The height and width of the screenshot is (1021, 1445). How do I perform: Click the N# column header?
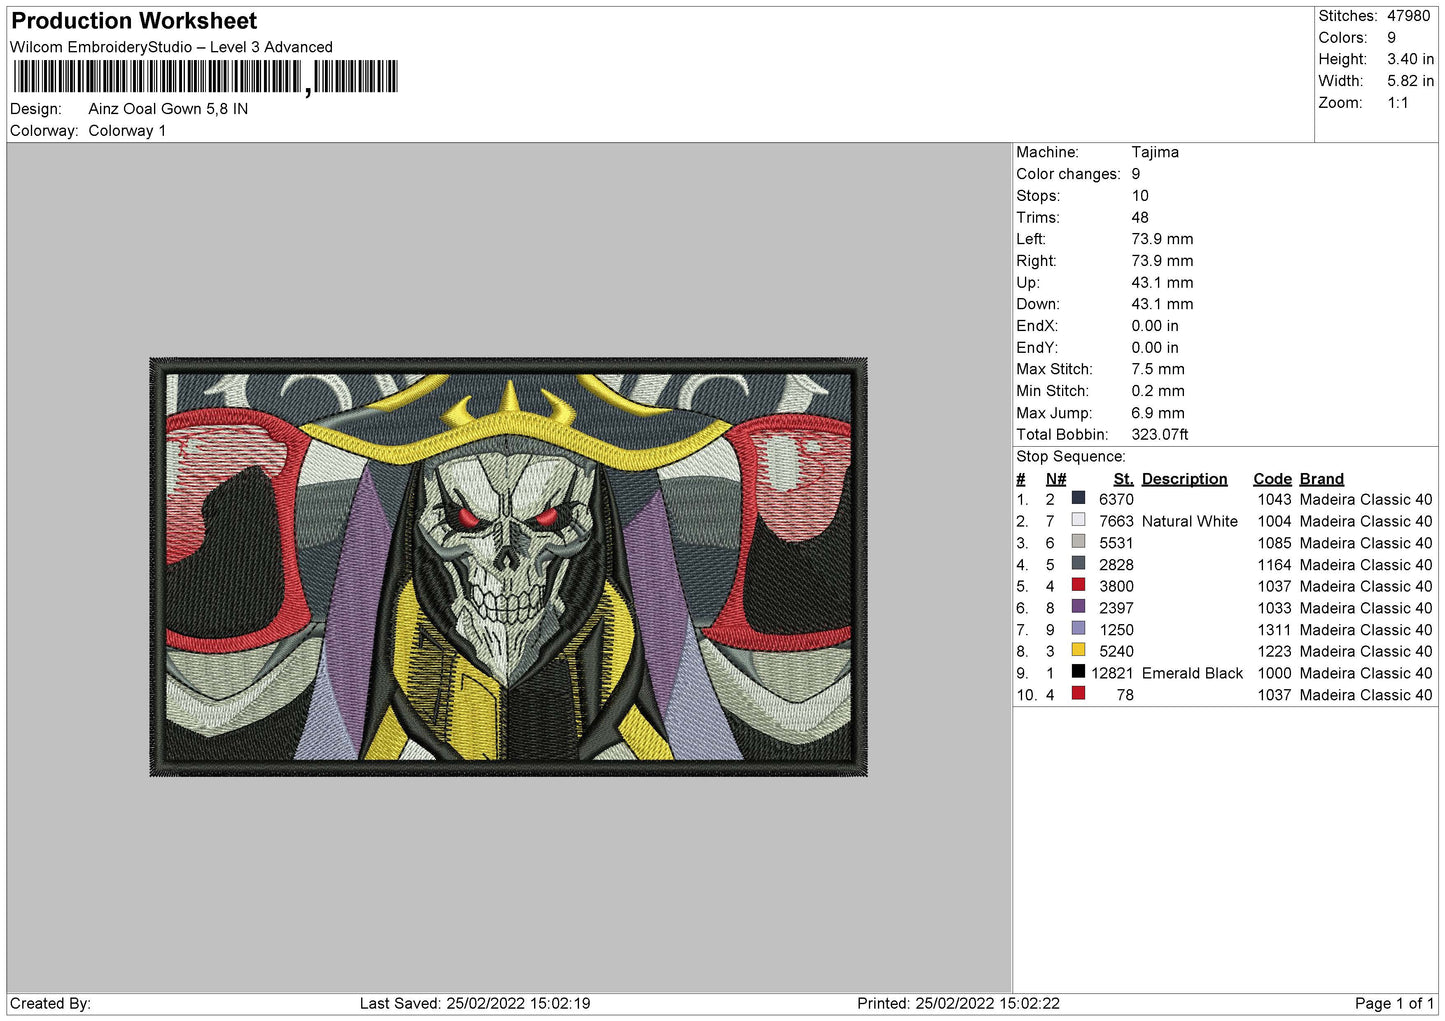pyautogui.click(x=1055, y=479)
